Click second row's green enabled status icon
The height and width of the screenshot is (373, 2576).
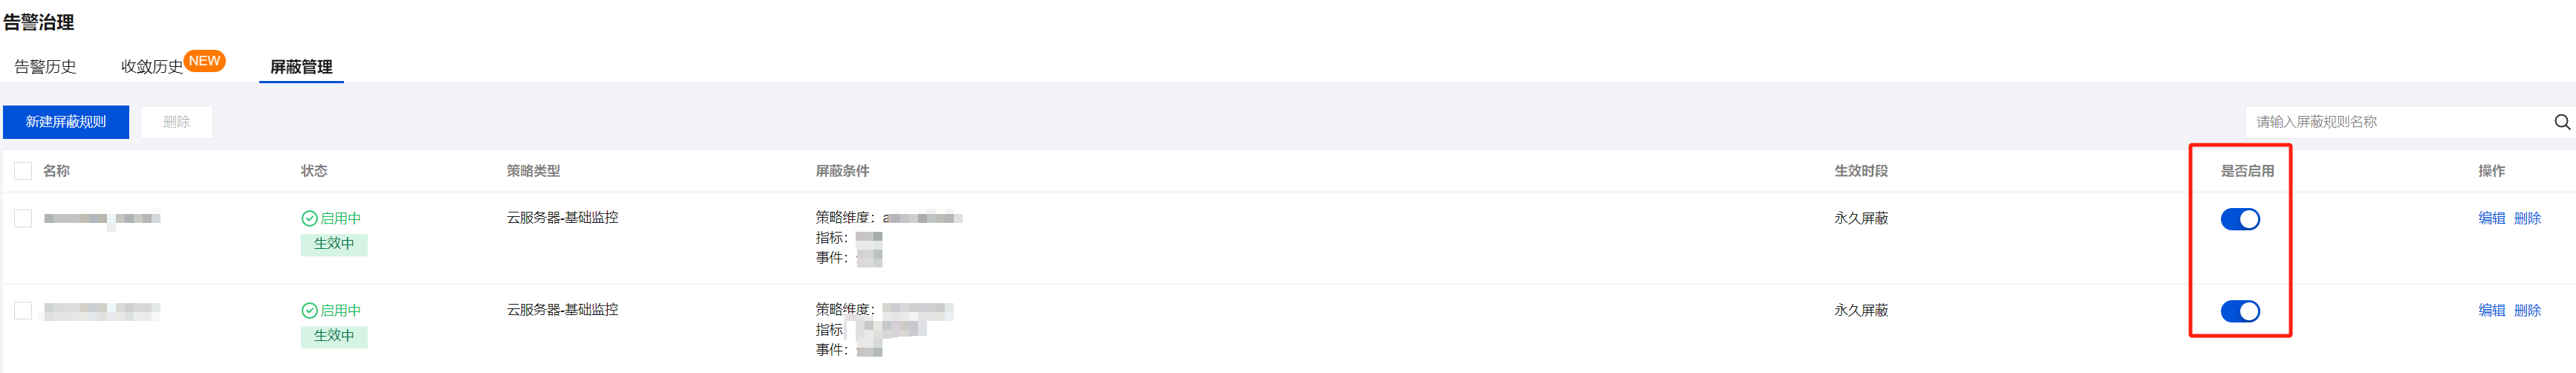(x=309, y=310)
